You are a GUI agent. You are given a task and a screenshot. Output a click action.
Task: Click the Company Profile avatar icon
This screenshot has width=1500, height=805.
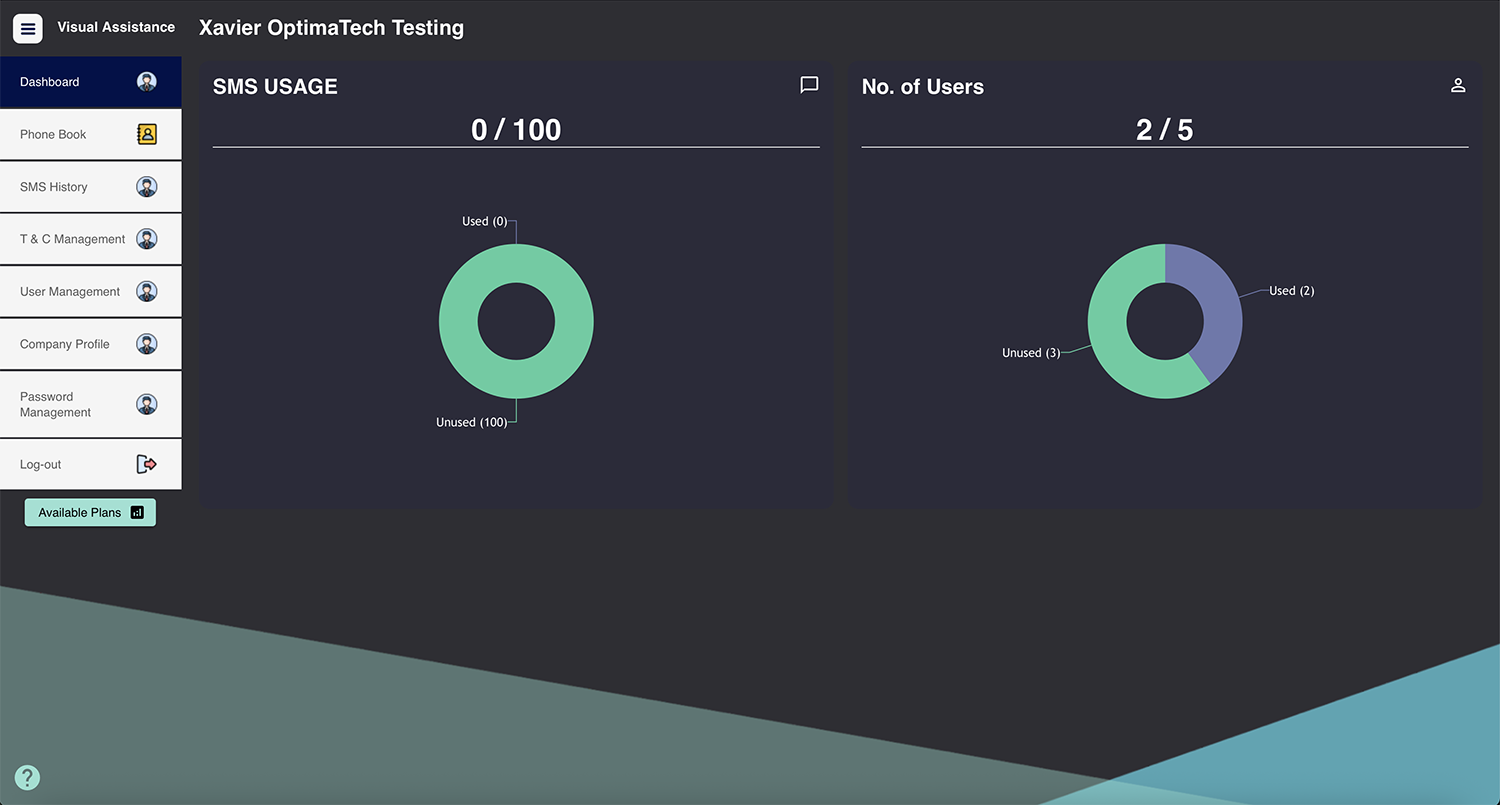click(x=147, y=344)
